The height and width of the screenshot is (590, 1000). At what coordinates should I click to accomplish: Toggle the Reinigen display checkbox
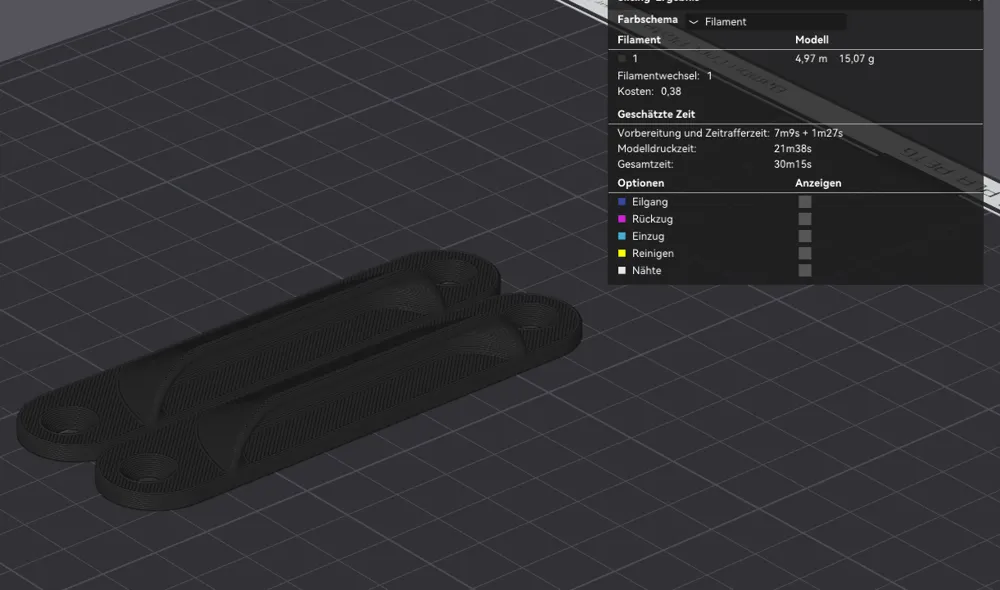click(x=805, y=253)
